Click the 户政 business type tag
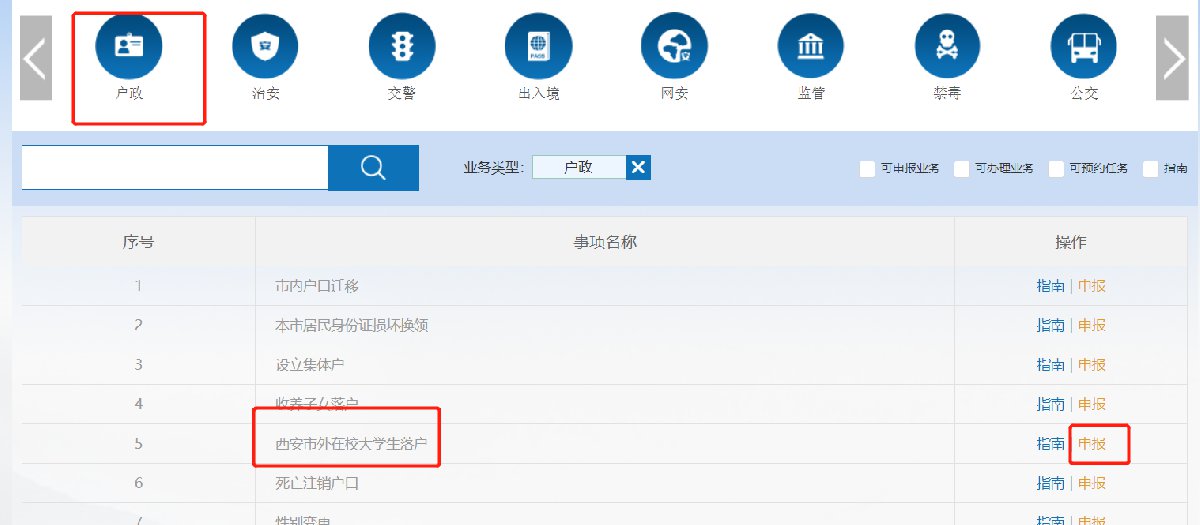Viewport: 1200px width, 525px height. [x=579, y=167]
